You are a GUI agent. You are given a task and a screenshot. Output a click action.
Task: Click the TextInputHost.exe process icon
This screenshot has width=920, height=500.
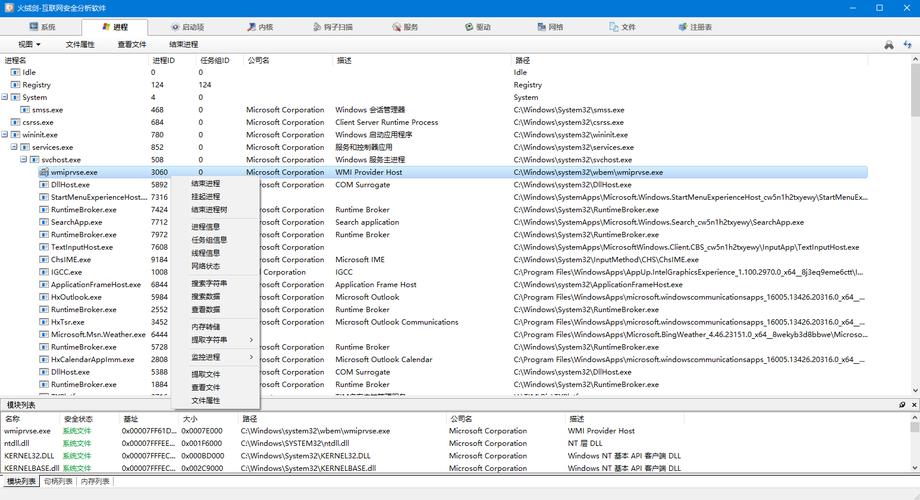coord(43,247)
